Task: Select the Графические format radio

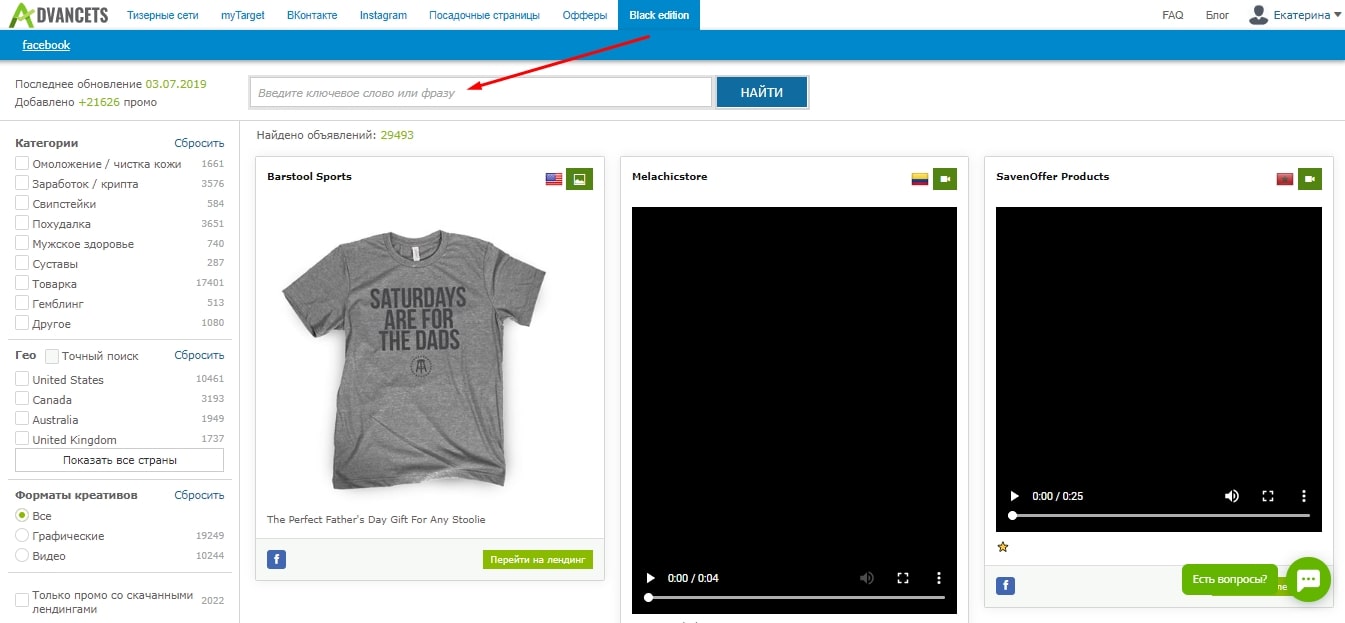Action: pyautogui.click(x=22, y=535)
